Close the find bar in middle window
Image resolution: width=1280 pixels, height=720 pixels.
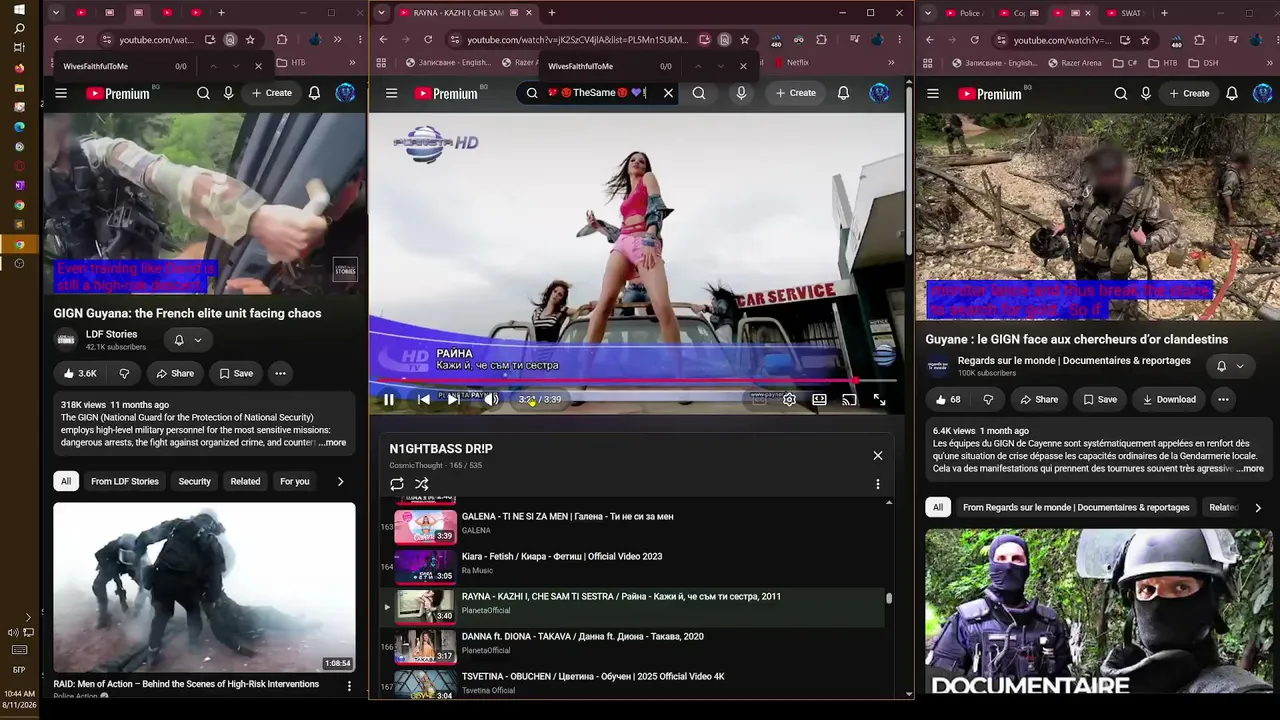743,66
